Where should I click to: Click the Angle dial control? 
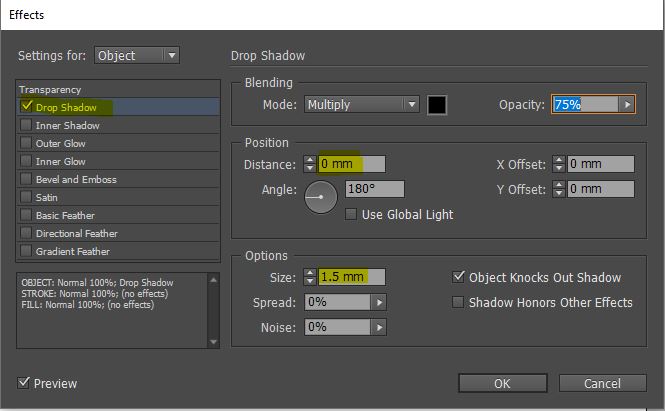click(321, 198)
